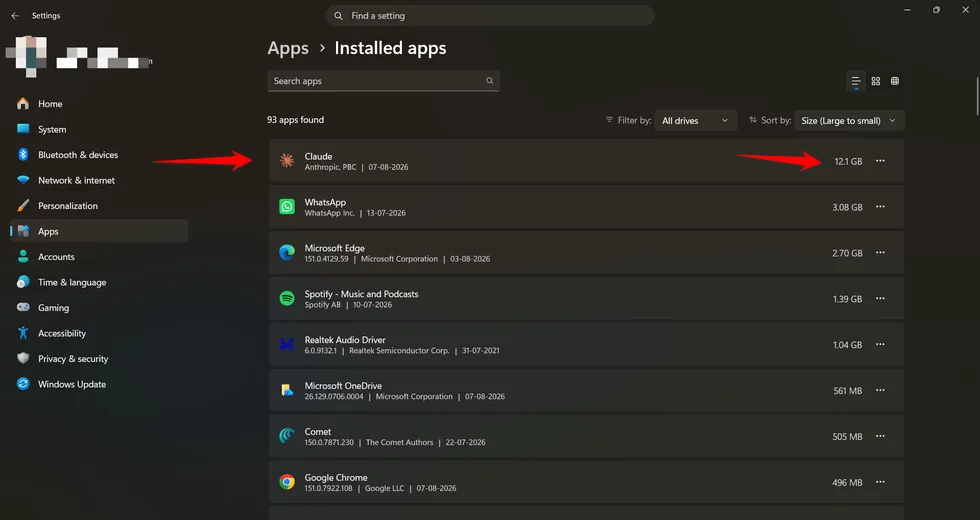Switch to list view layout
Image resolution: width=980 pixels, height=520 pixels.
856,81
